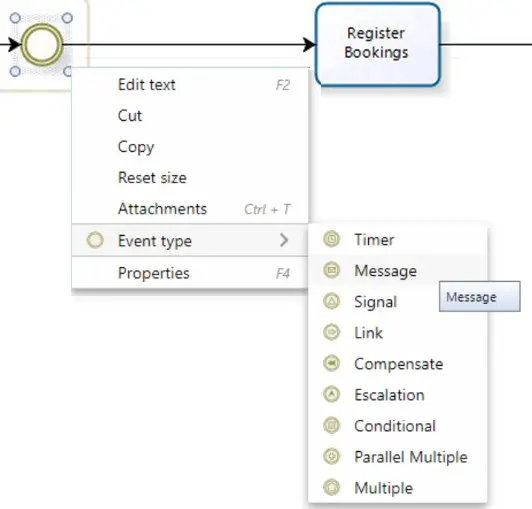This screenshot has height=509, width=532.
Task: Choose the Parallel Multiple event icon
Action: [331, 456]
